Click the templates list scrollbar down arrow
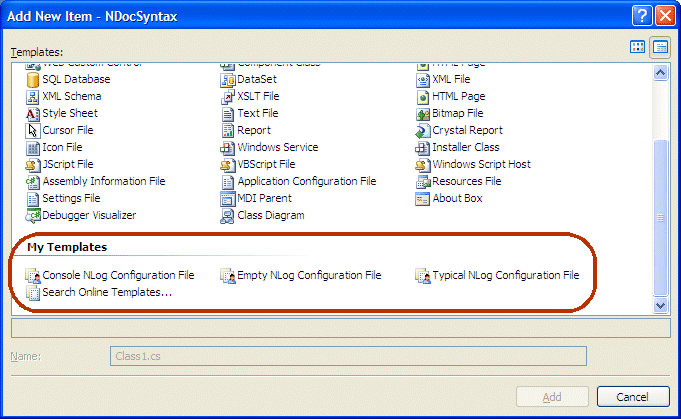This screenshot has height=419, width=681. click(660, 305)
